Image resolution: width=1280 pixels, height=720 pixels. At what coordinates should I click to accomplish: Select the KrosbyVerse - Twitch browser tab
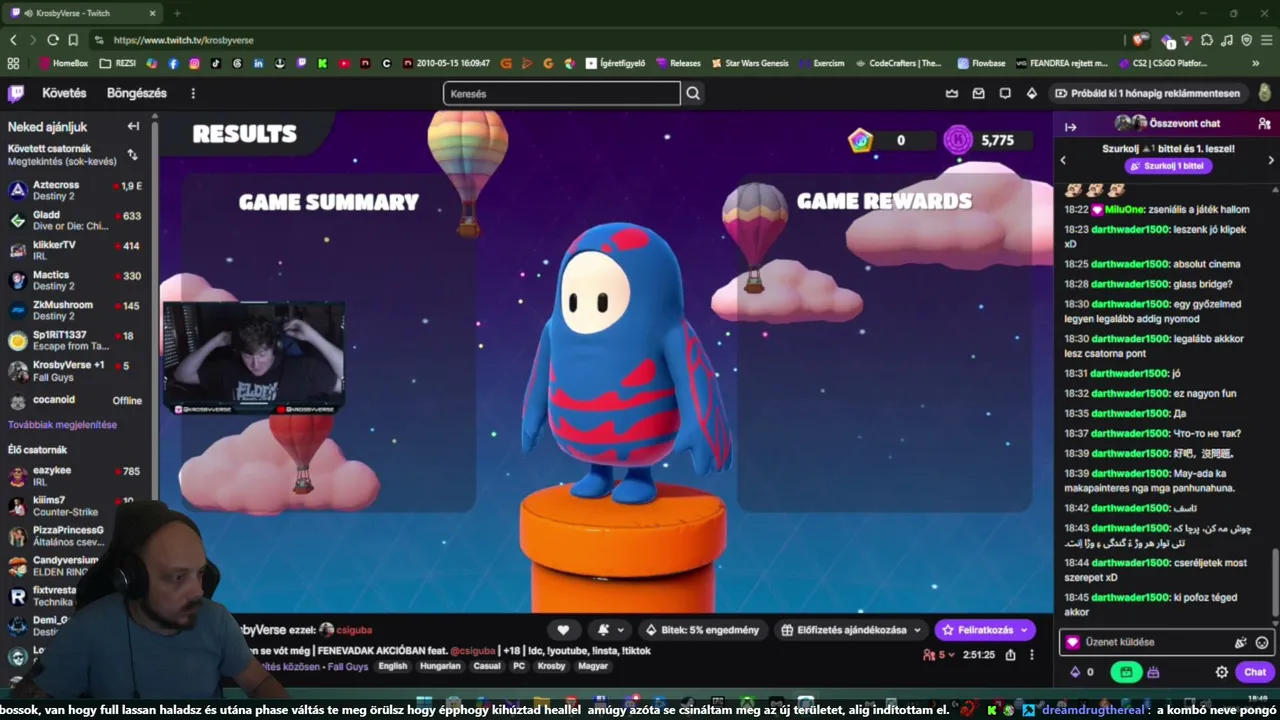[x=85, y=13]
